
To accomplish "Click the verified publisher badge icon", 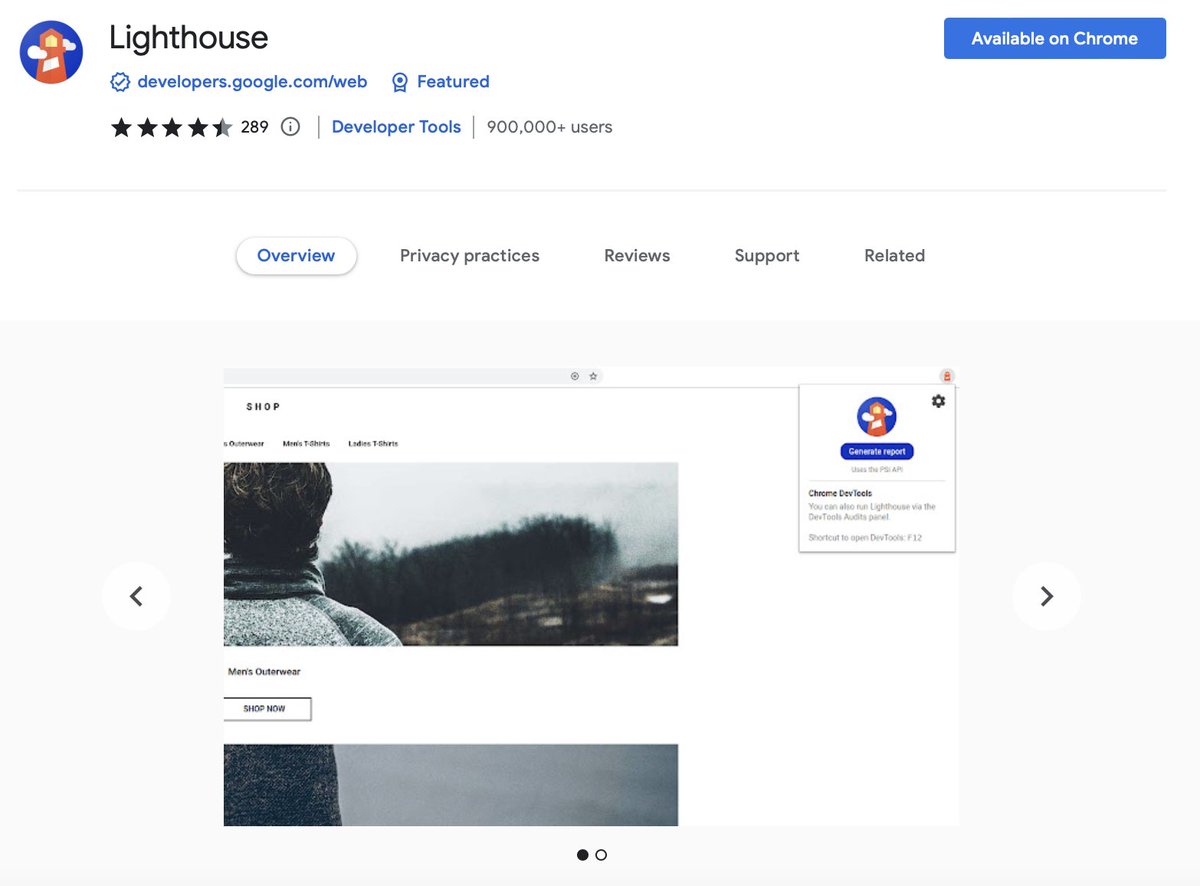I will [x=120, y=82].
